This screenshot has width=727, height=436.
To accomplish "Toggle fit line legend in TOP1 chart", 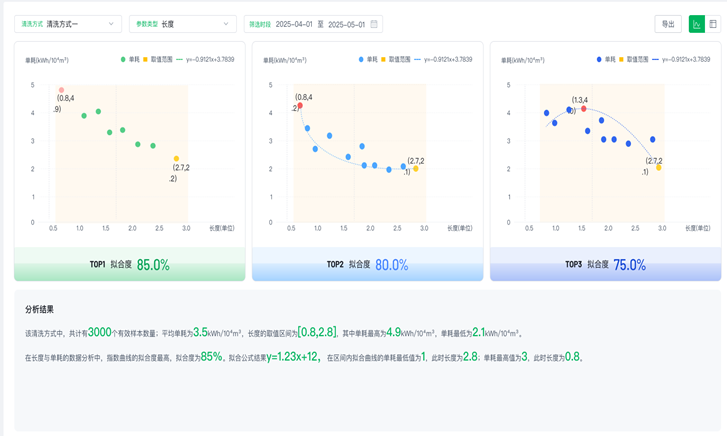I will pos(205,59).
